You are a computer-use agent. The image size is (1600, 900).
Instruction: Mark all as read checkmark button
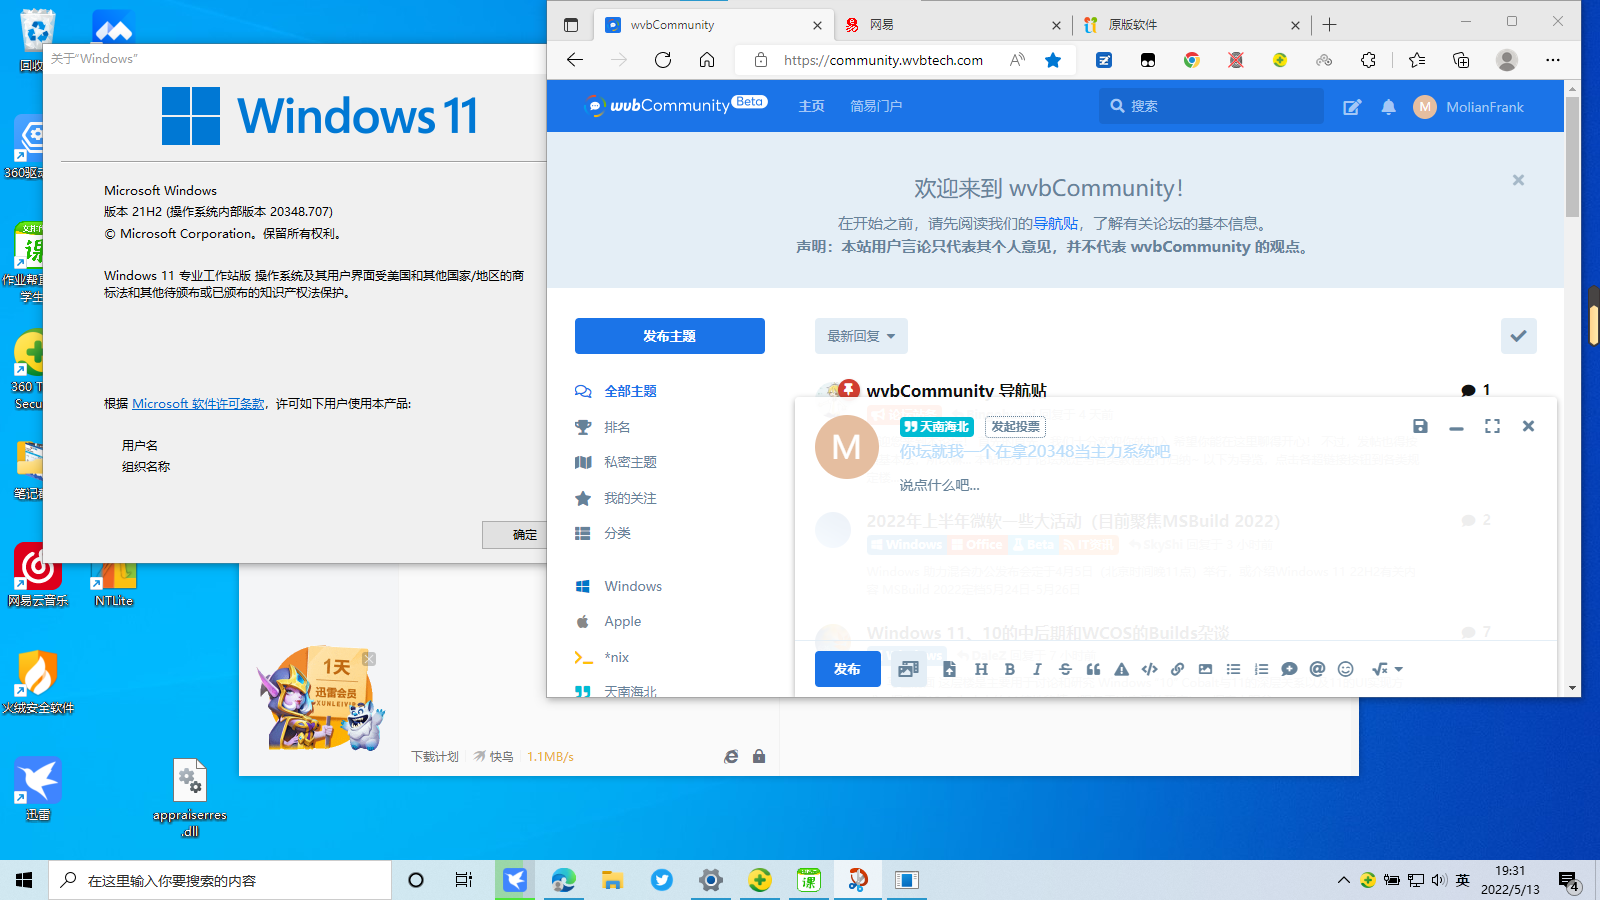1518,336
